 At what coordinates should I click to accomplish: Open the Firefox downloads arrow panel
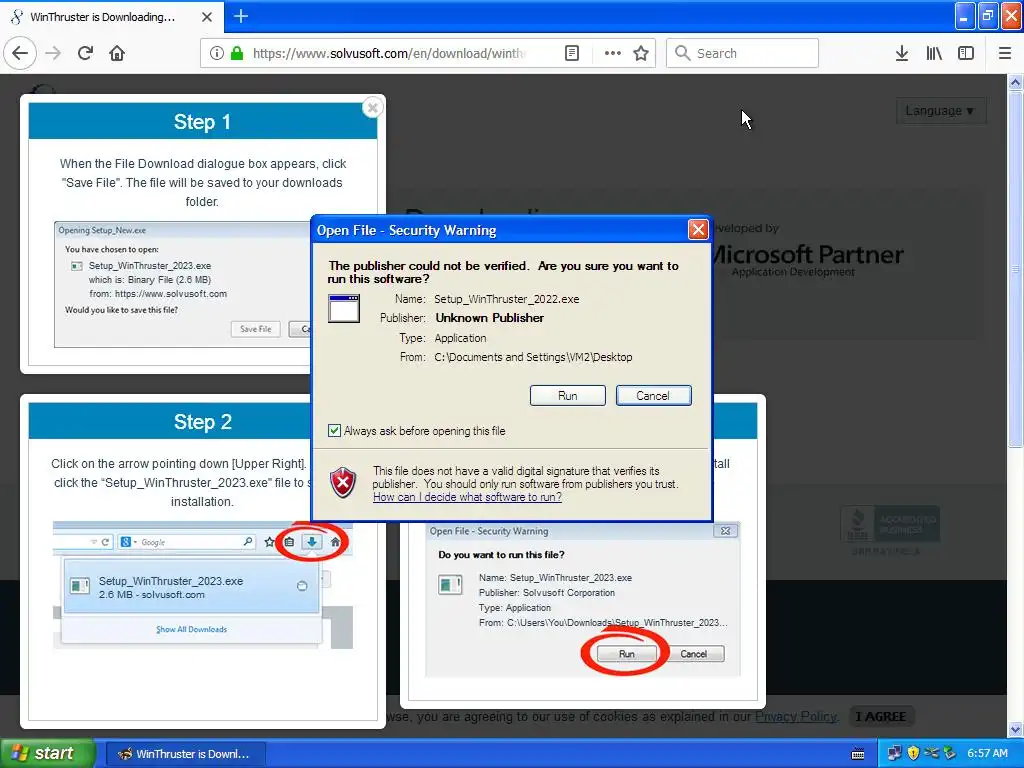(x=901, y=53)
